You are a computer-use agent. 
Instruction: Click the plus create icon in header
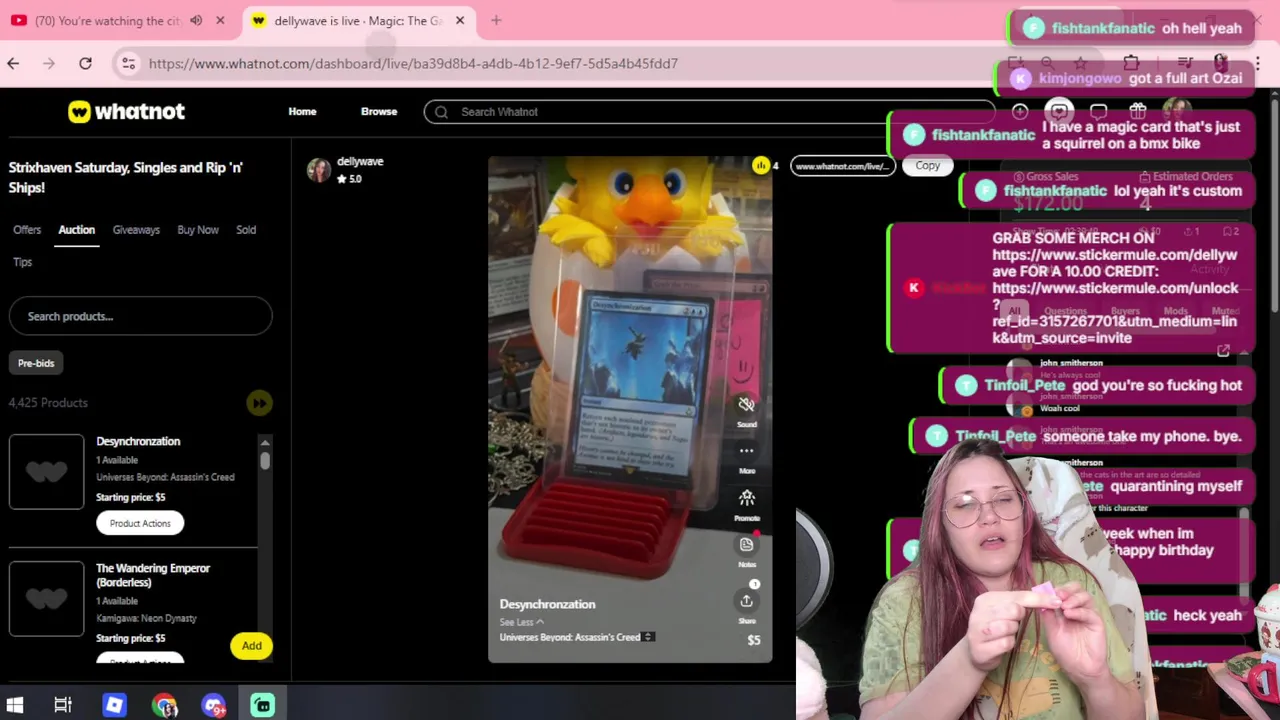1020,112
